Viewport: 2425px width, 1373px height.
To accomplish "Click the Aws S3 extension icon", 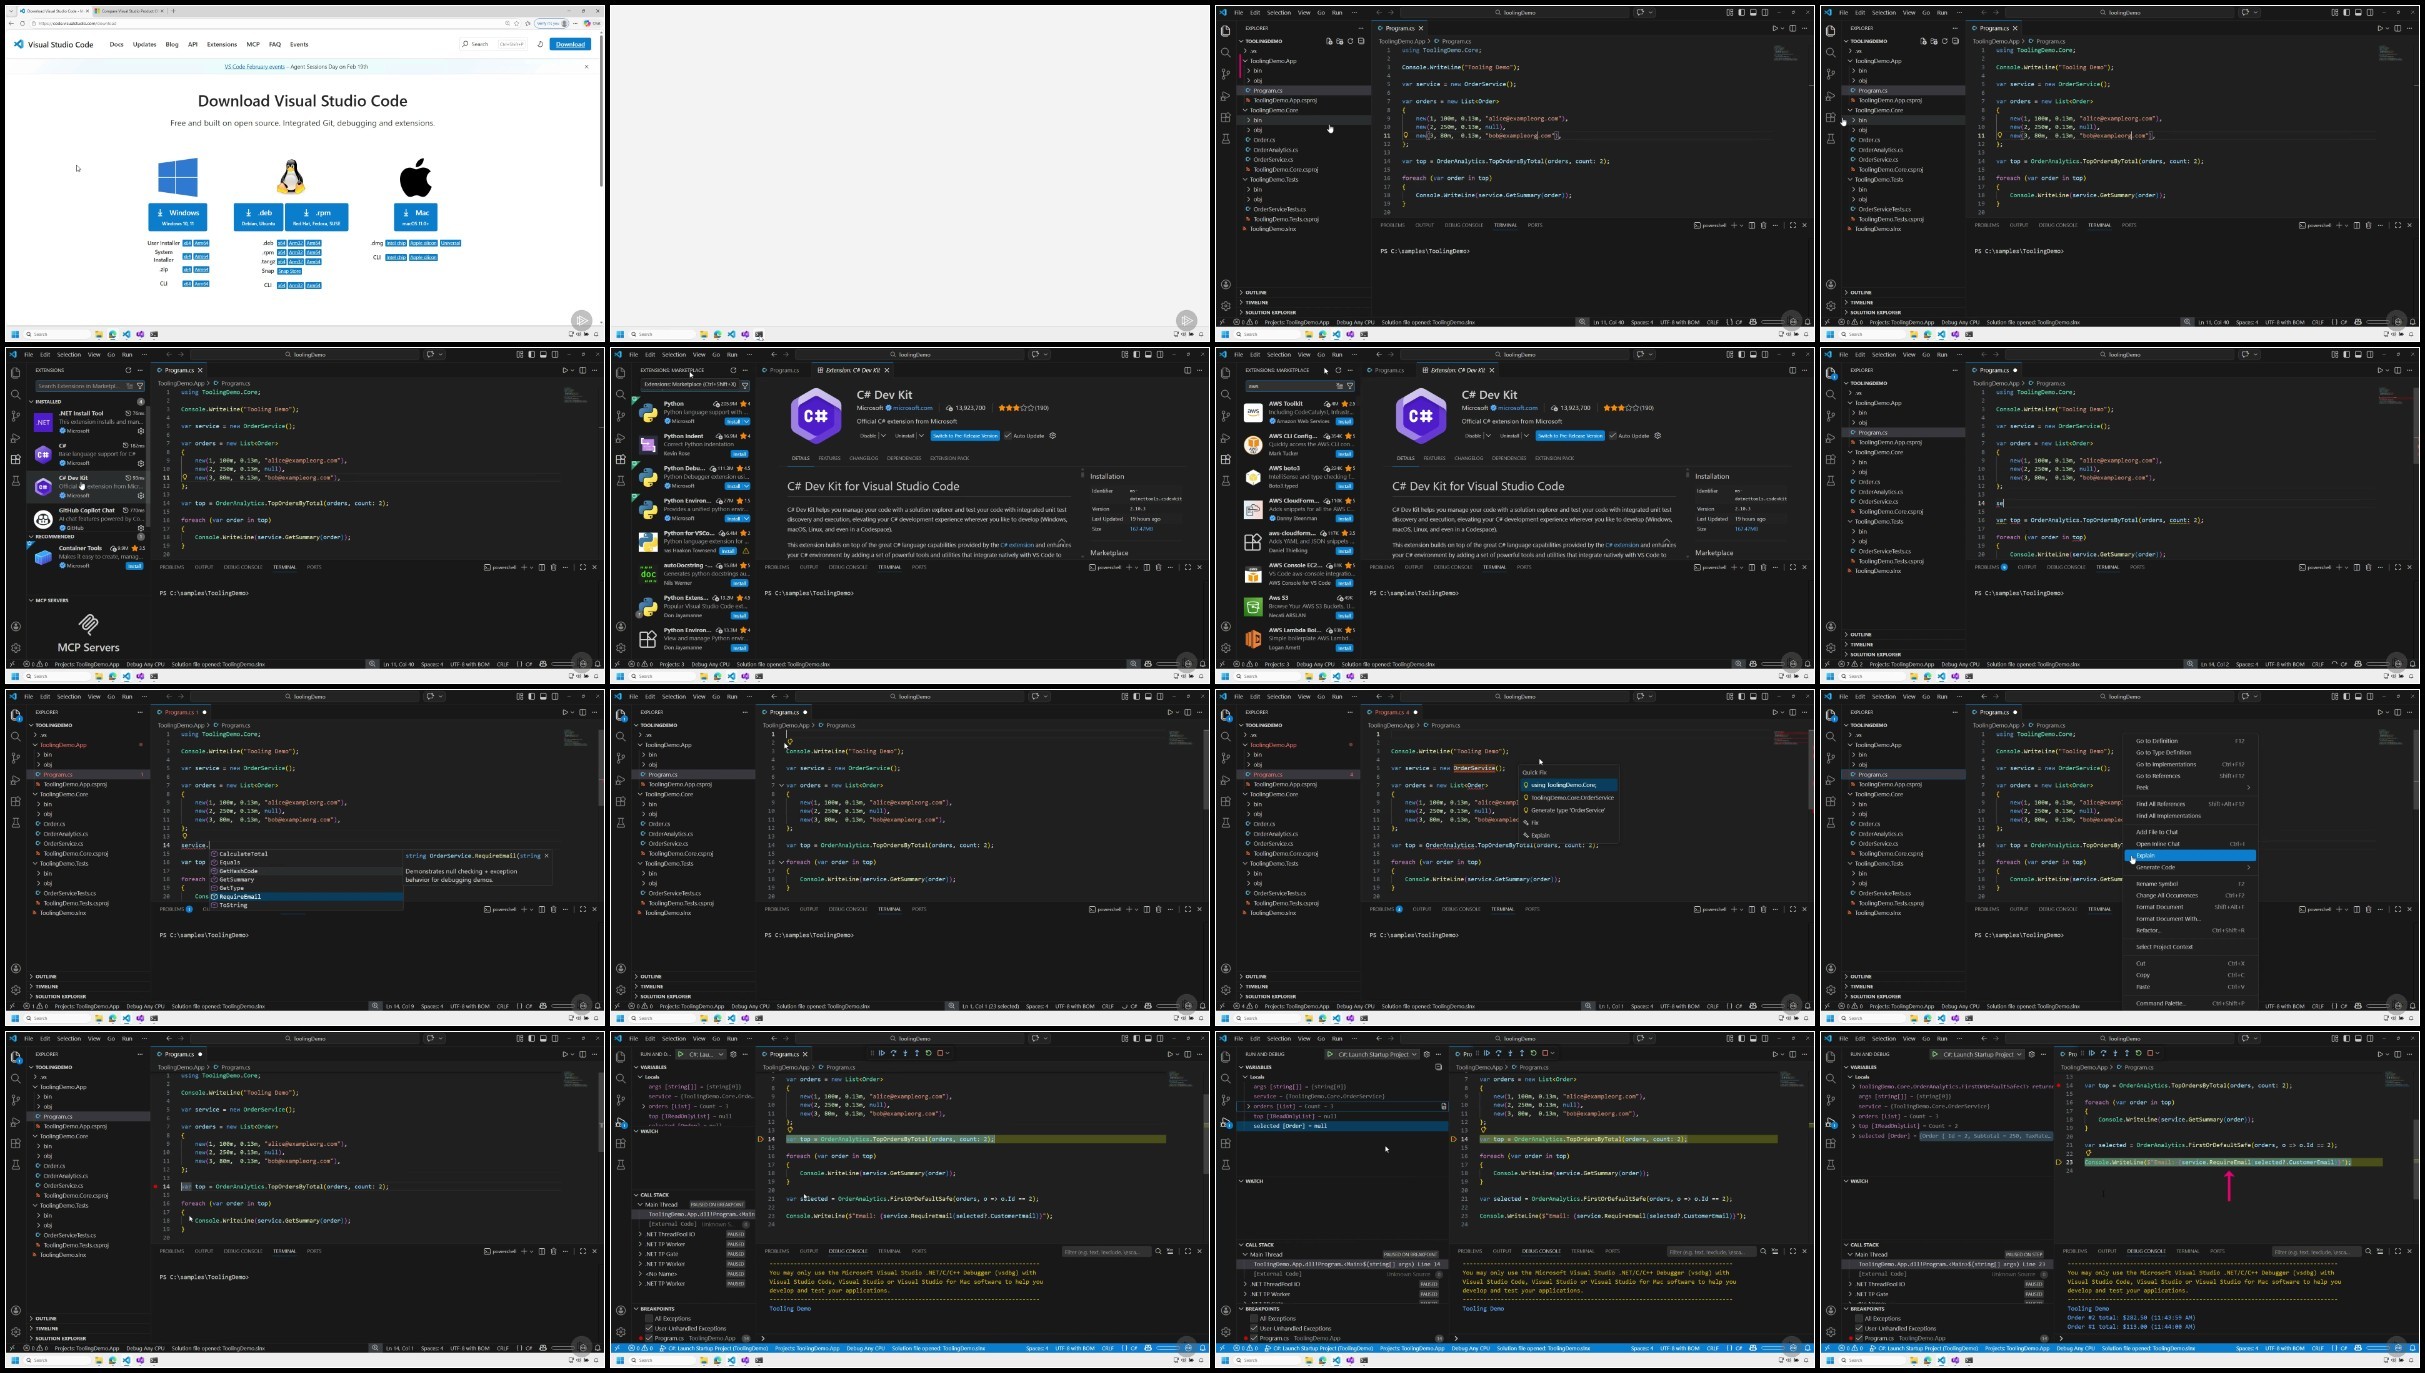I will click(x=1253, y=605).
